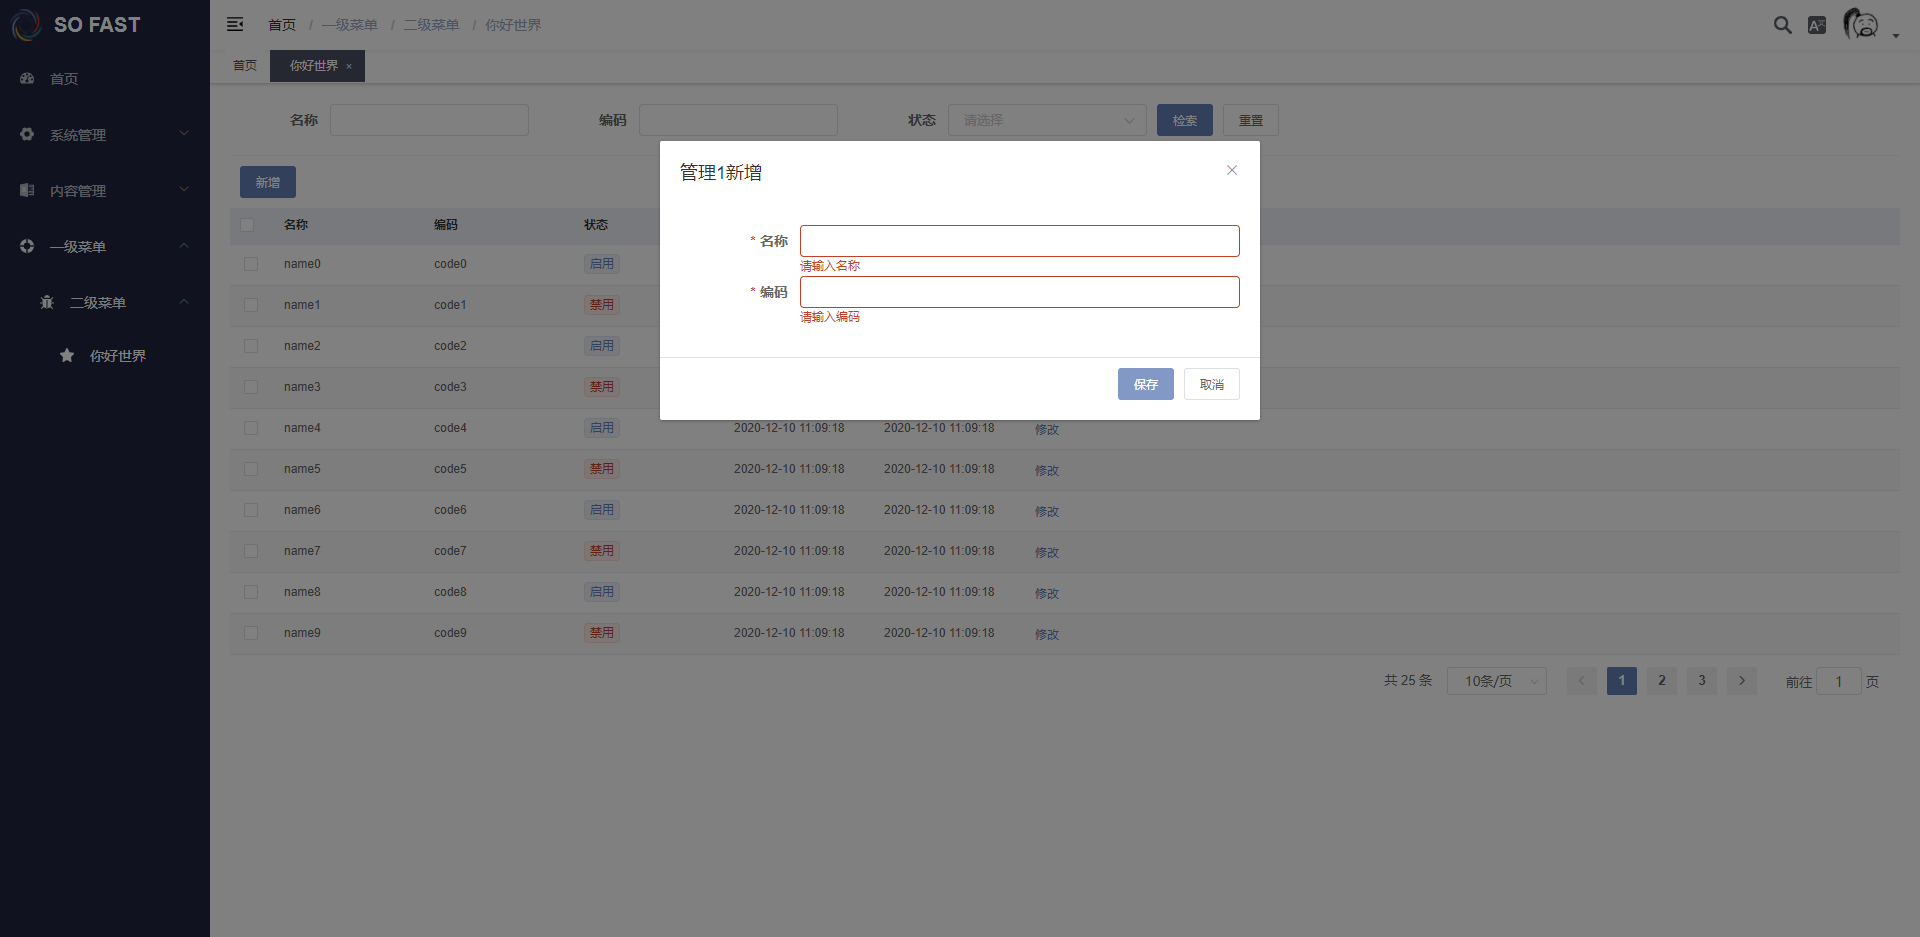Open the search magnifier icon

click(1782, 25)
